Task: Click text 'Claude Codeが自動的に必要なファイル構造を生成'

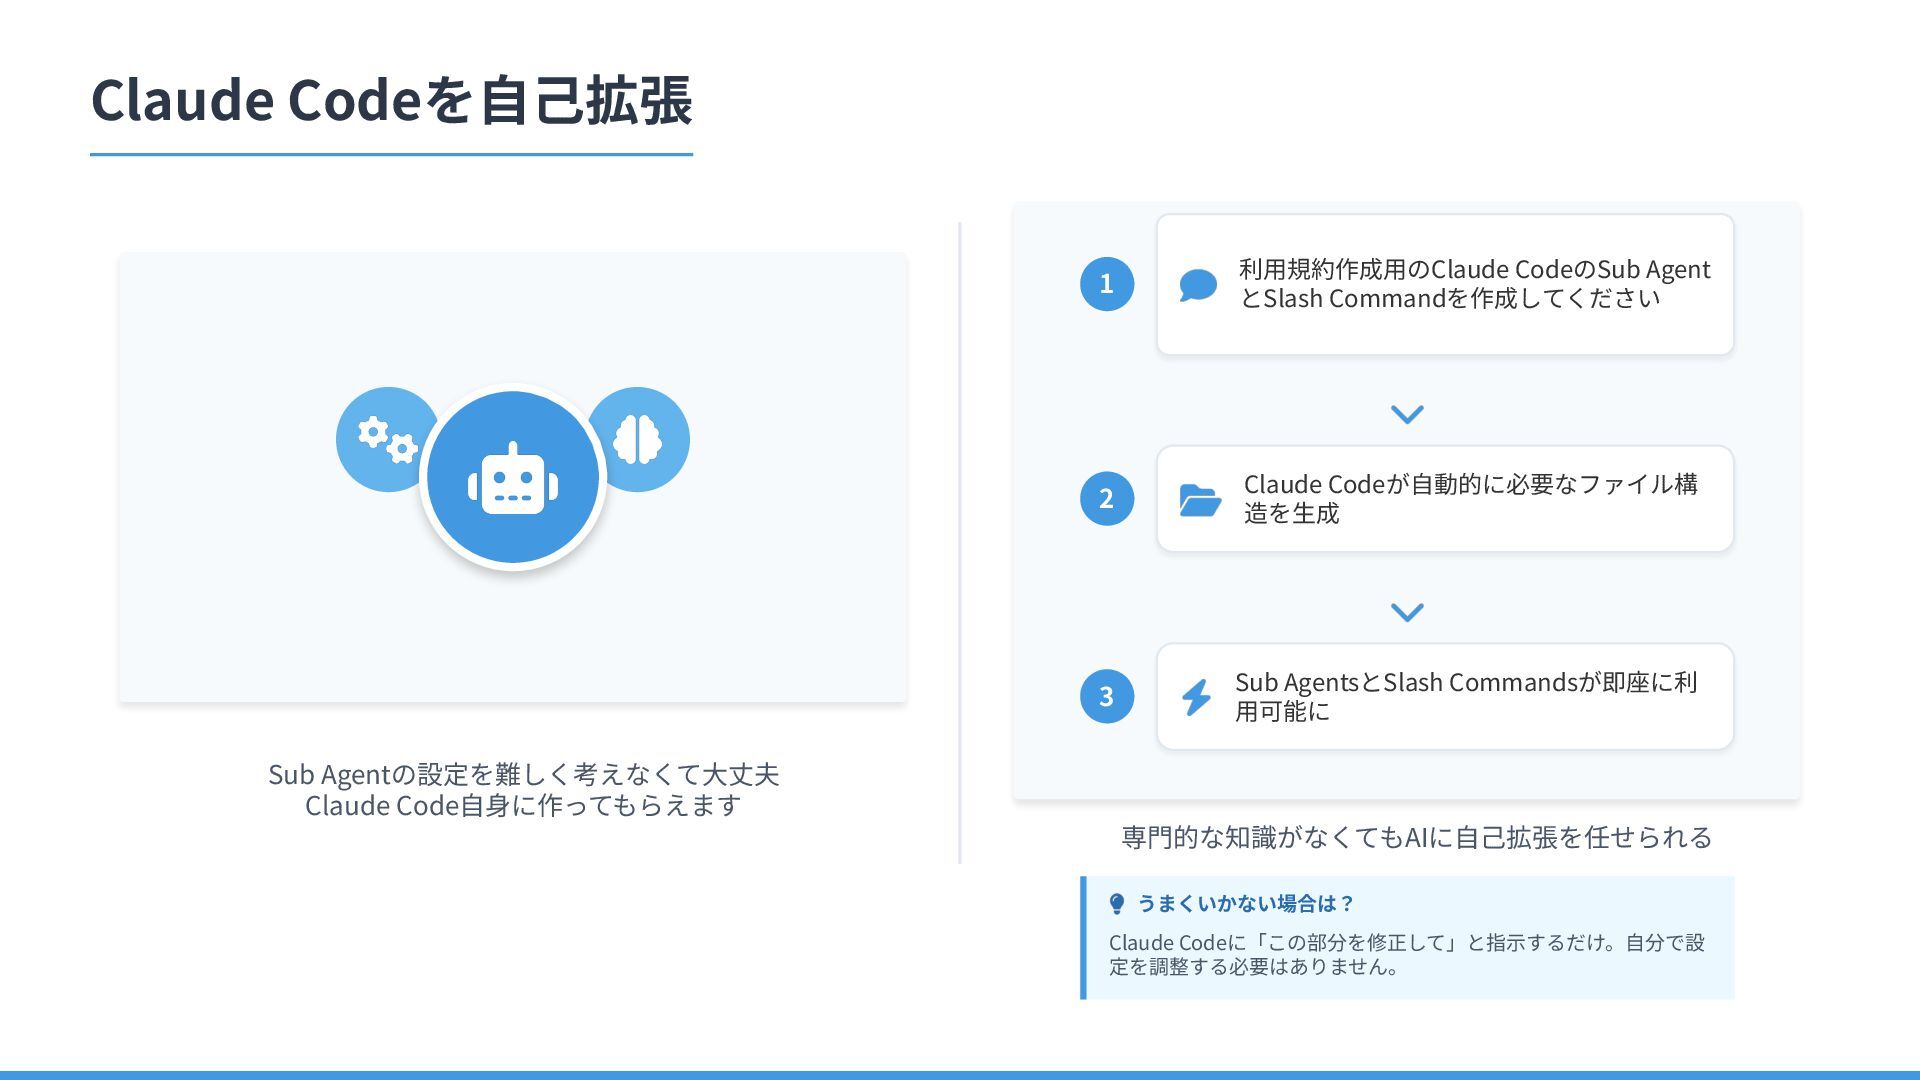Action: click(x=1471, y=498)
